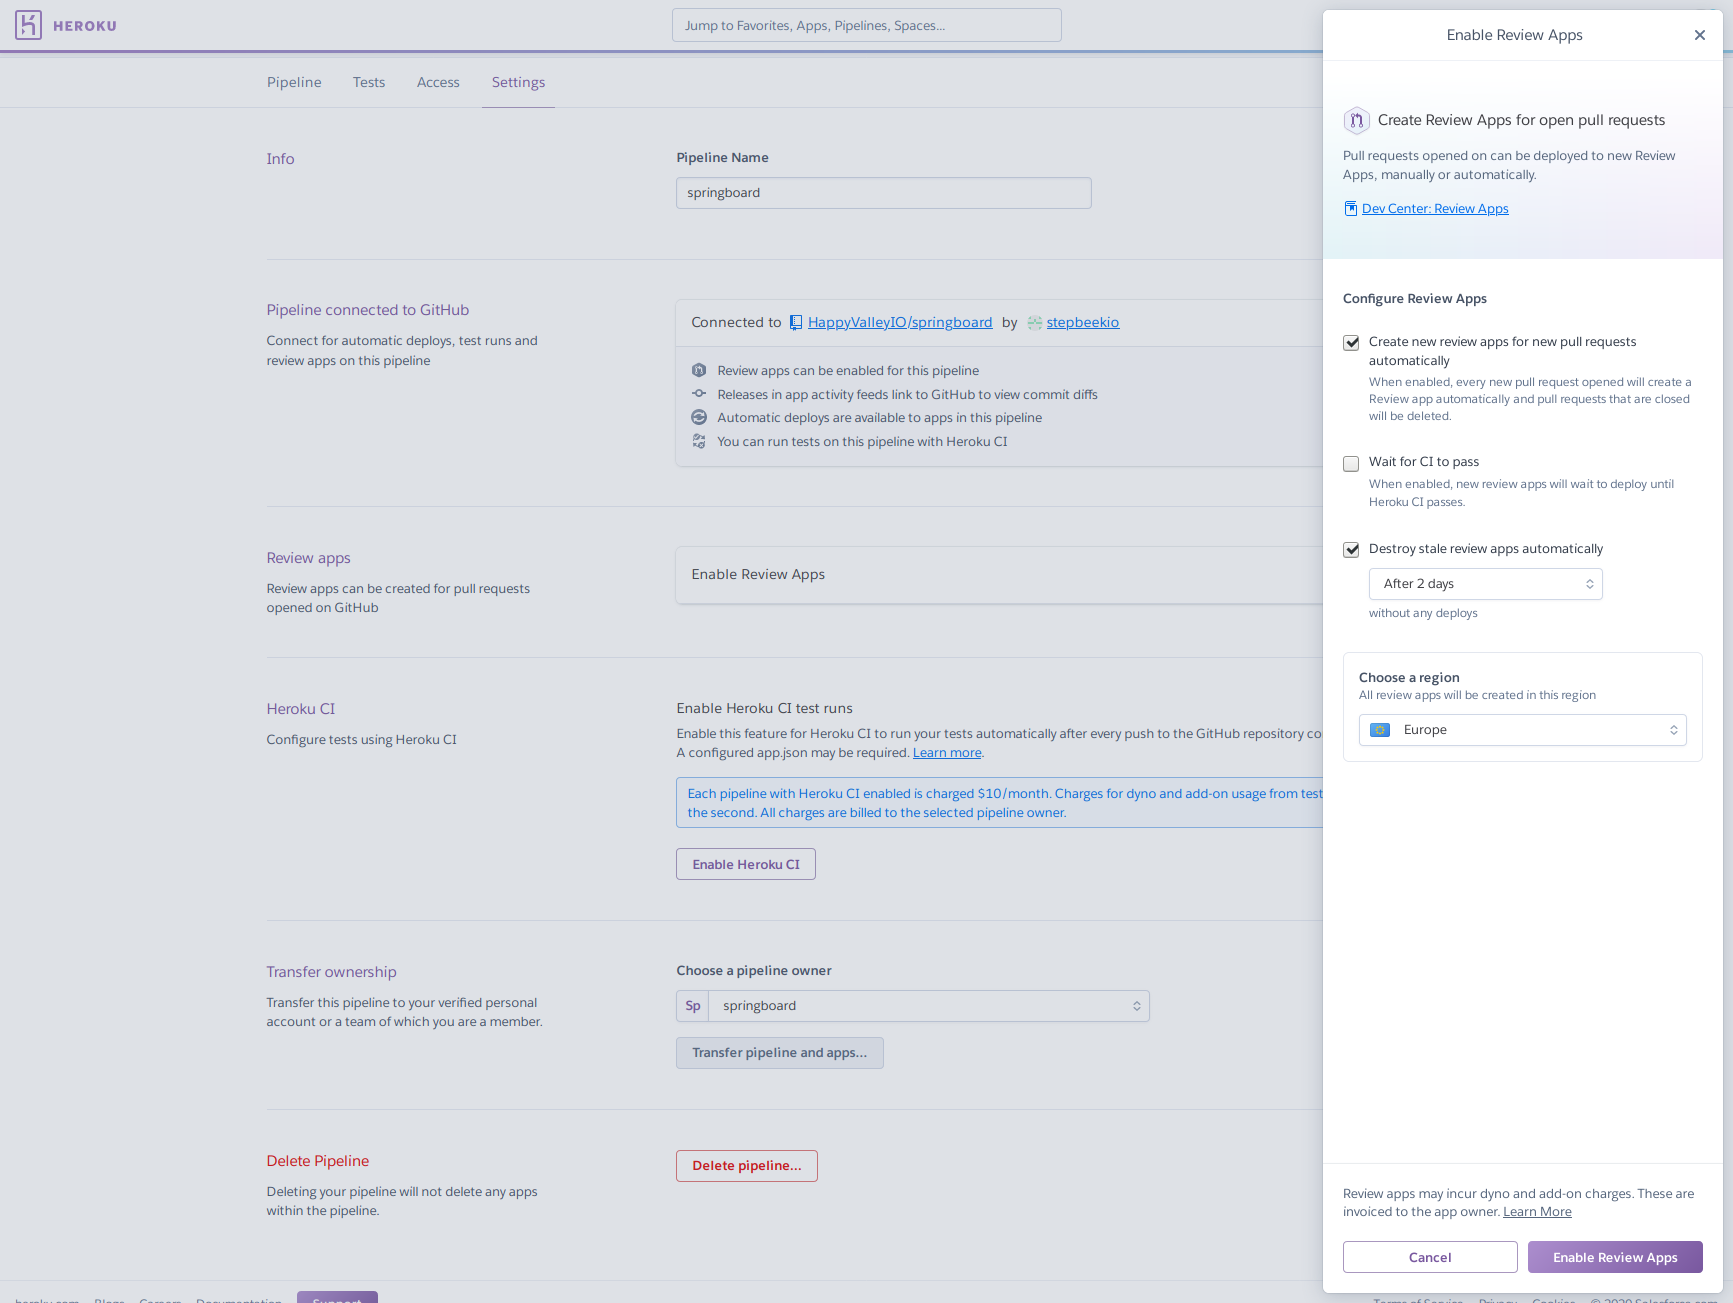Viewport: 1733px width, 1303px height.
Task: Open the After 2 days dropdown
Action: point(1485,584)
